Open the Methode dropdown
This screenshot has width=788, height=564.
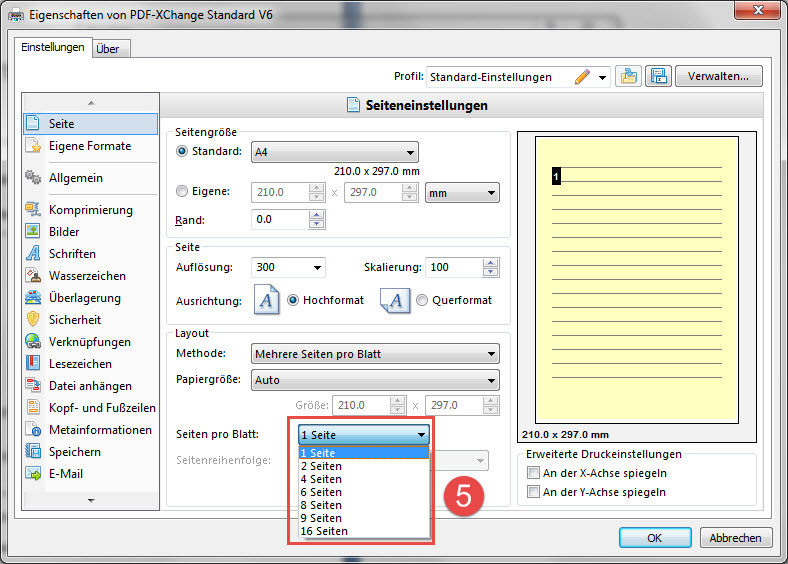pyautogui.click(x=375, y=354)
